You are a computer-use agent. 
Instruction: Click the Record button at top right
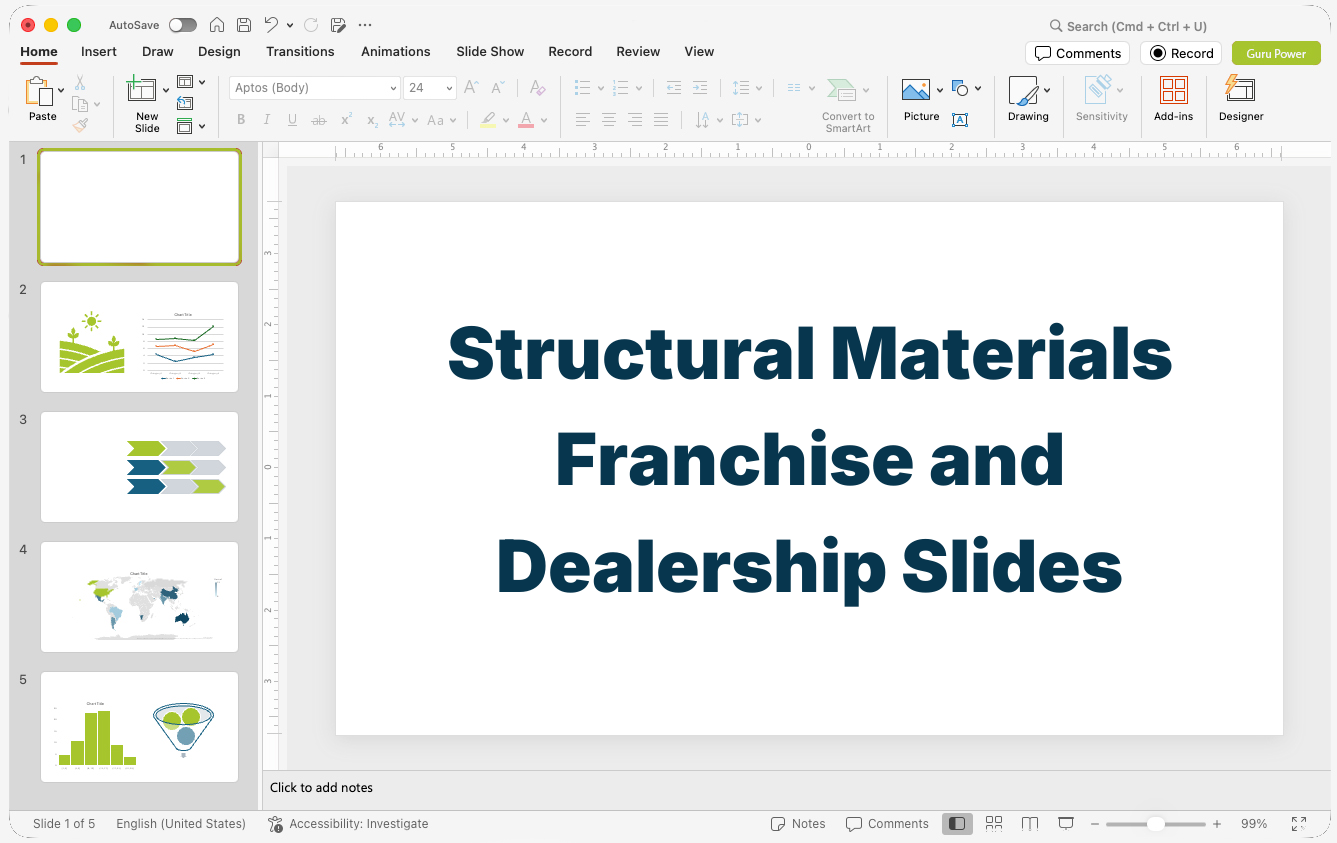pos(1182,54)
